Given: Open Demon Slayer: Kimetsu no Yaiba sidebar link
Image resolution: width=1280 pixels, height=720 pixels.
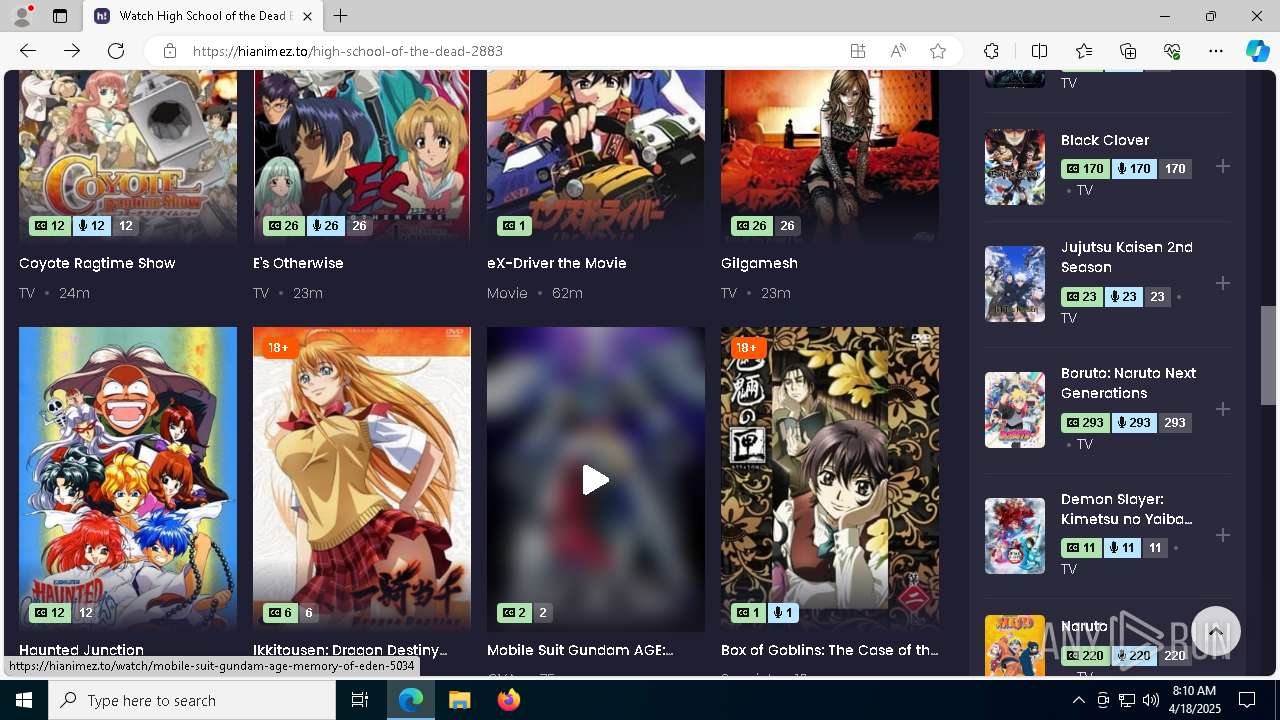Looking at the screenshot, I should (x=1127, y=509).
